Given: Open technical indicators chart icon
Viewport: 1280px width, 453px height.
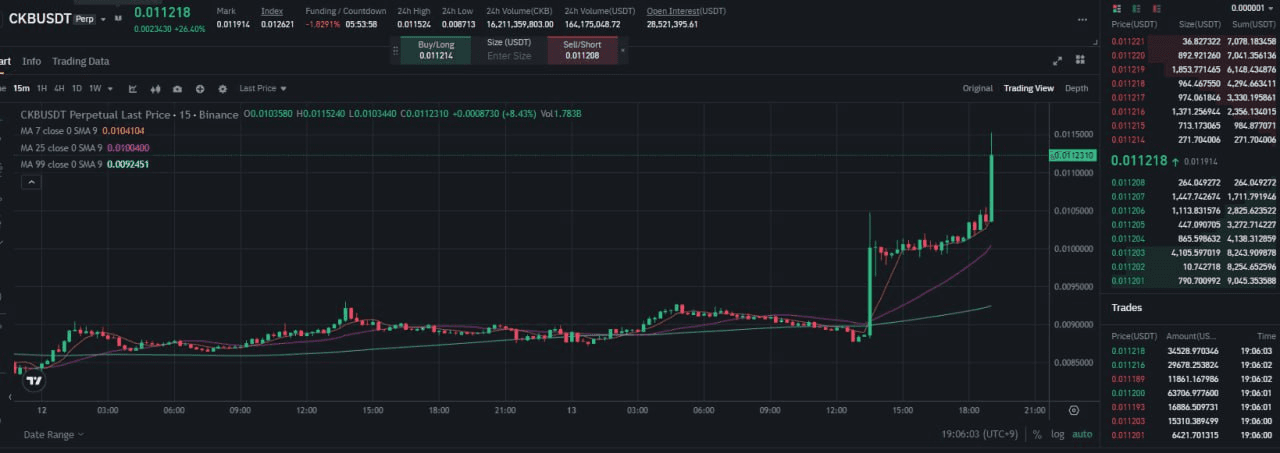Looking at the screenshot, I should pos(132,88).
